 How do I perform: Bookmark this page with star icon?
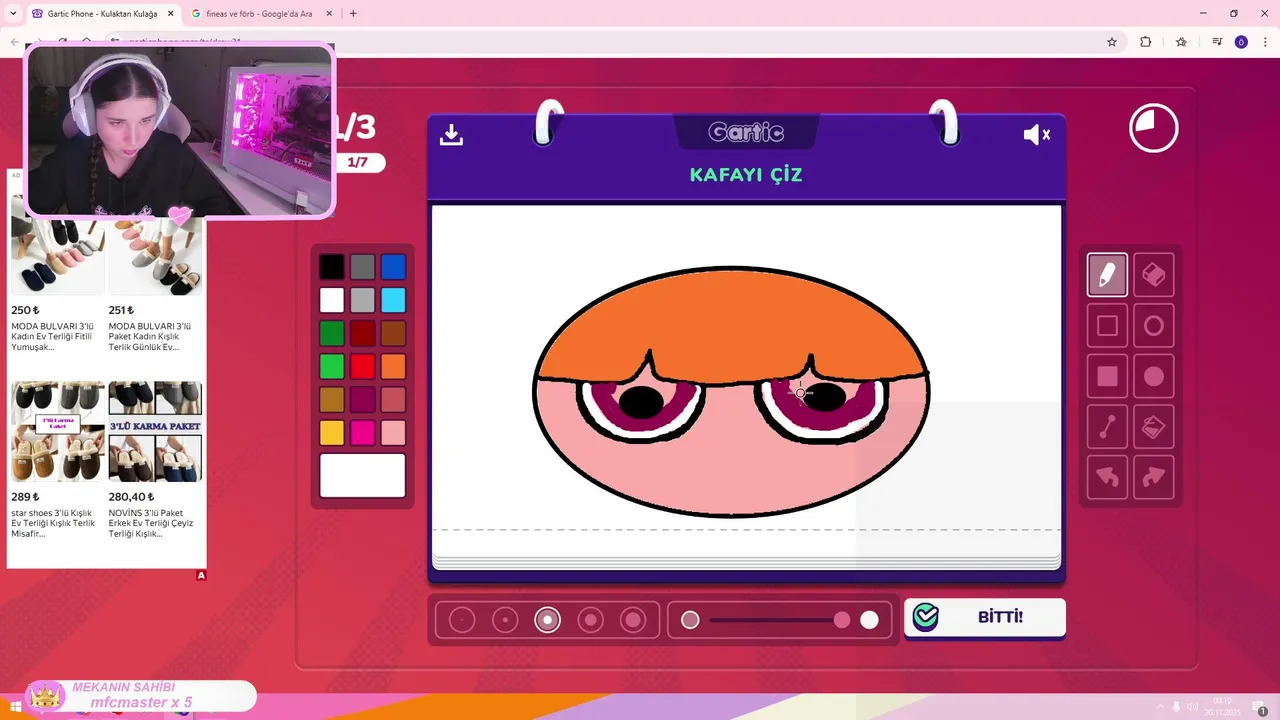coord(1112,42)
